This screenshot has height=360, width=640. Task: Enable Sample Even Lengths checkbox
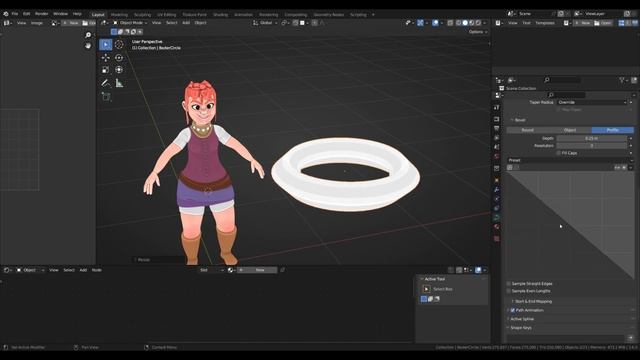click(x=509, y=291)
